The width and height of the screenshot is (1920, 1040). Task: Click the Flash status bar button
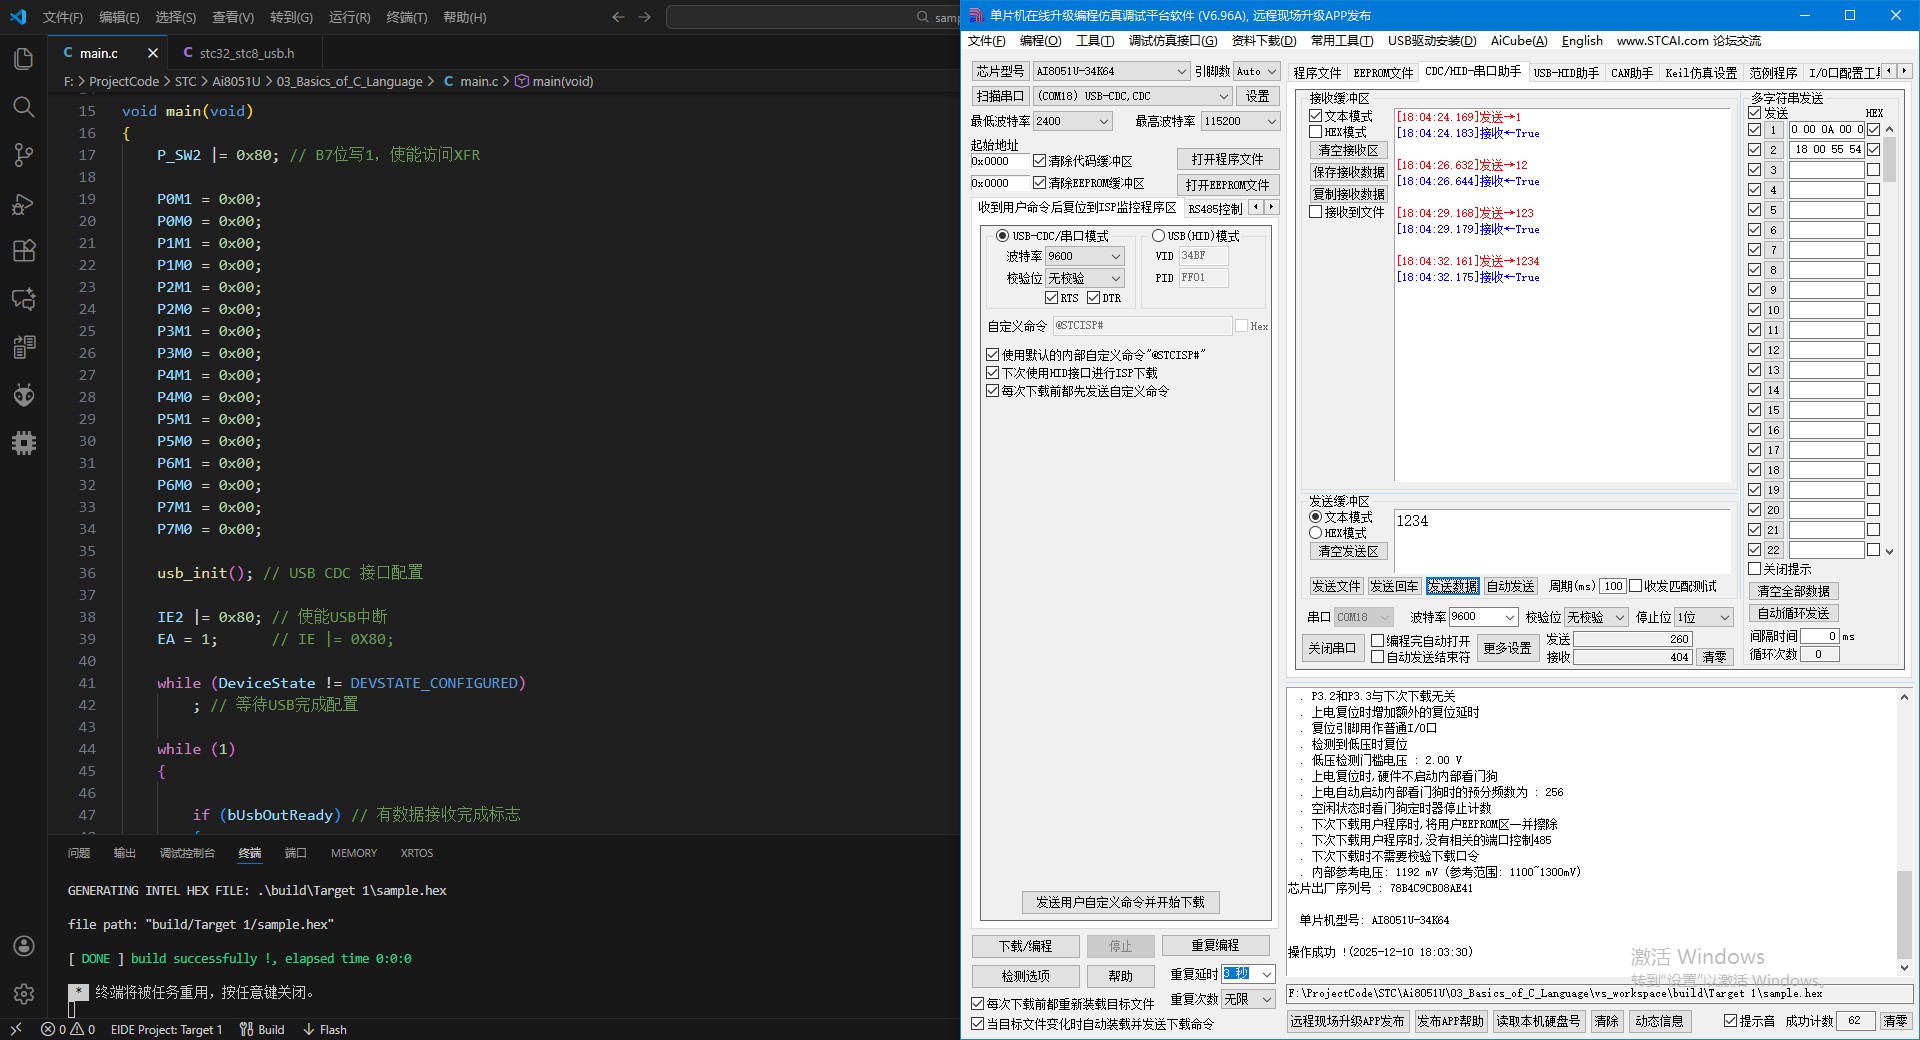point(325,1029)
